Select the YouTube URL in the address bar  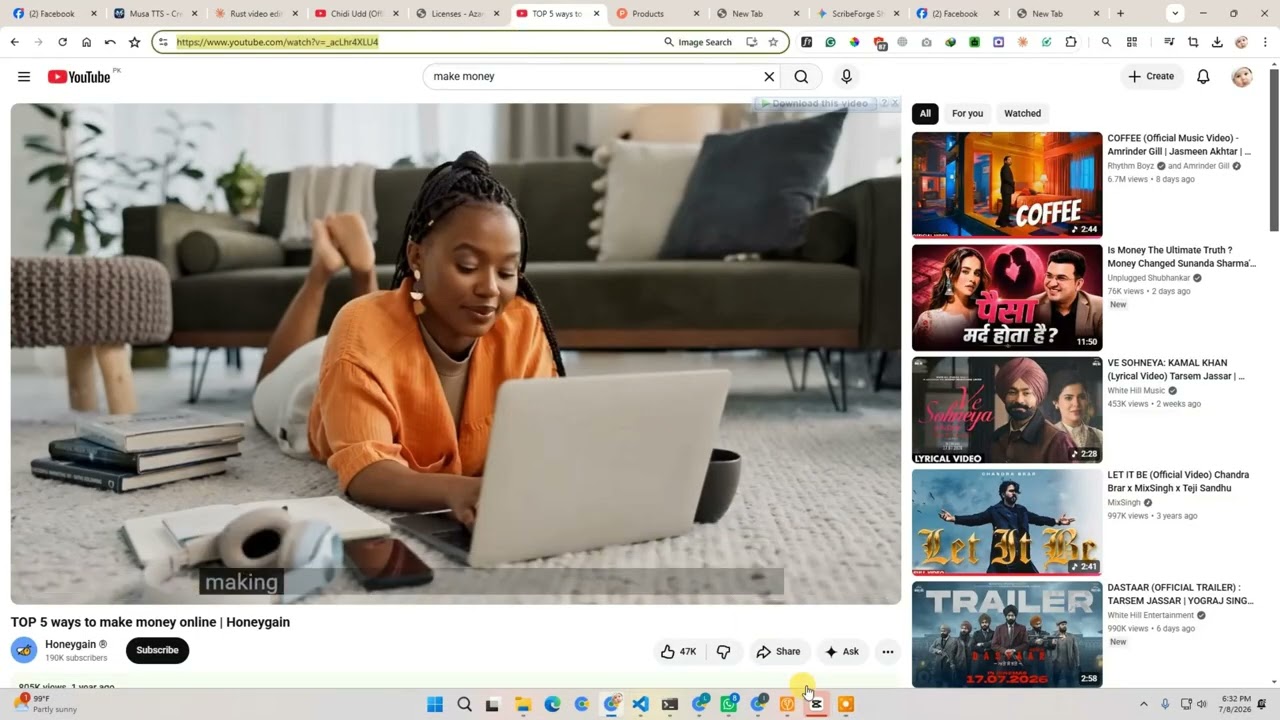click(x=277, y=42)
